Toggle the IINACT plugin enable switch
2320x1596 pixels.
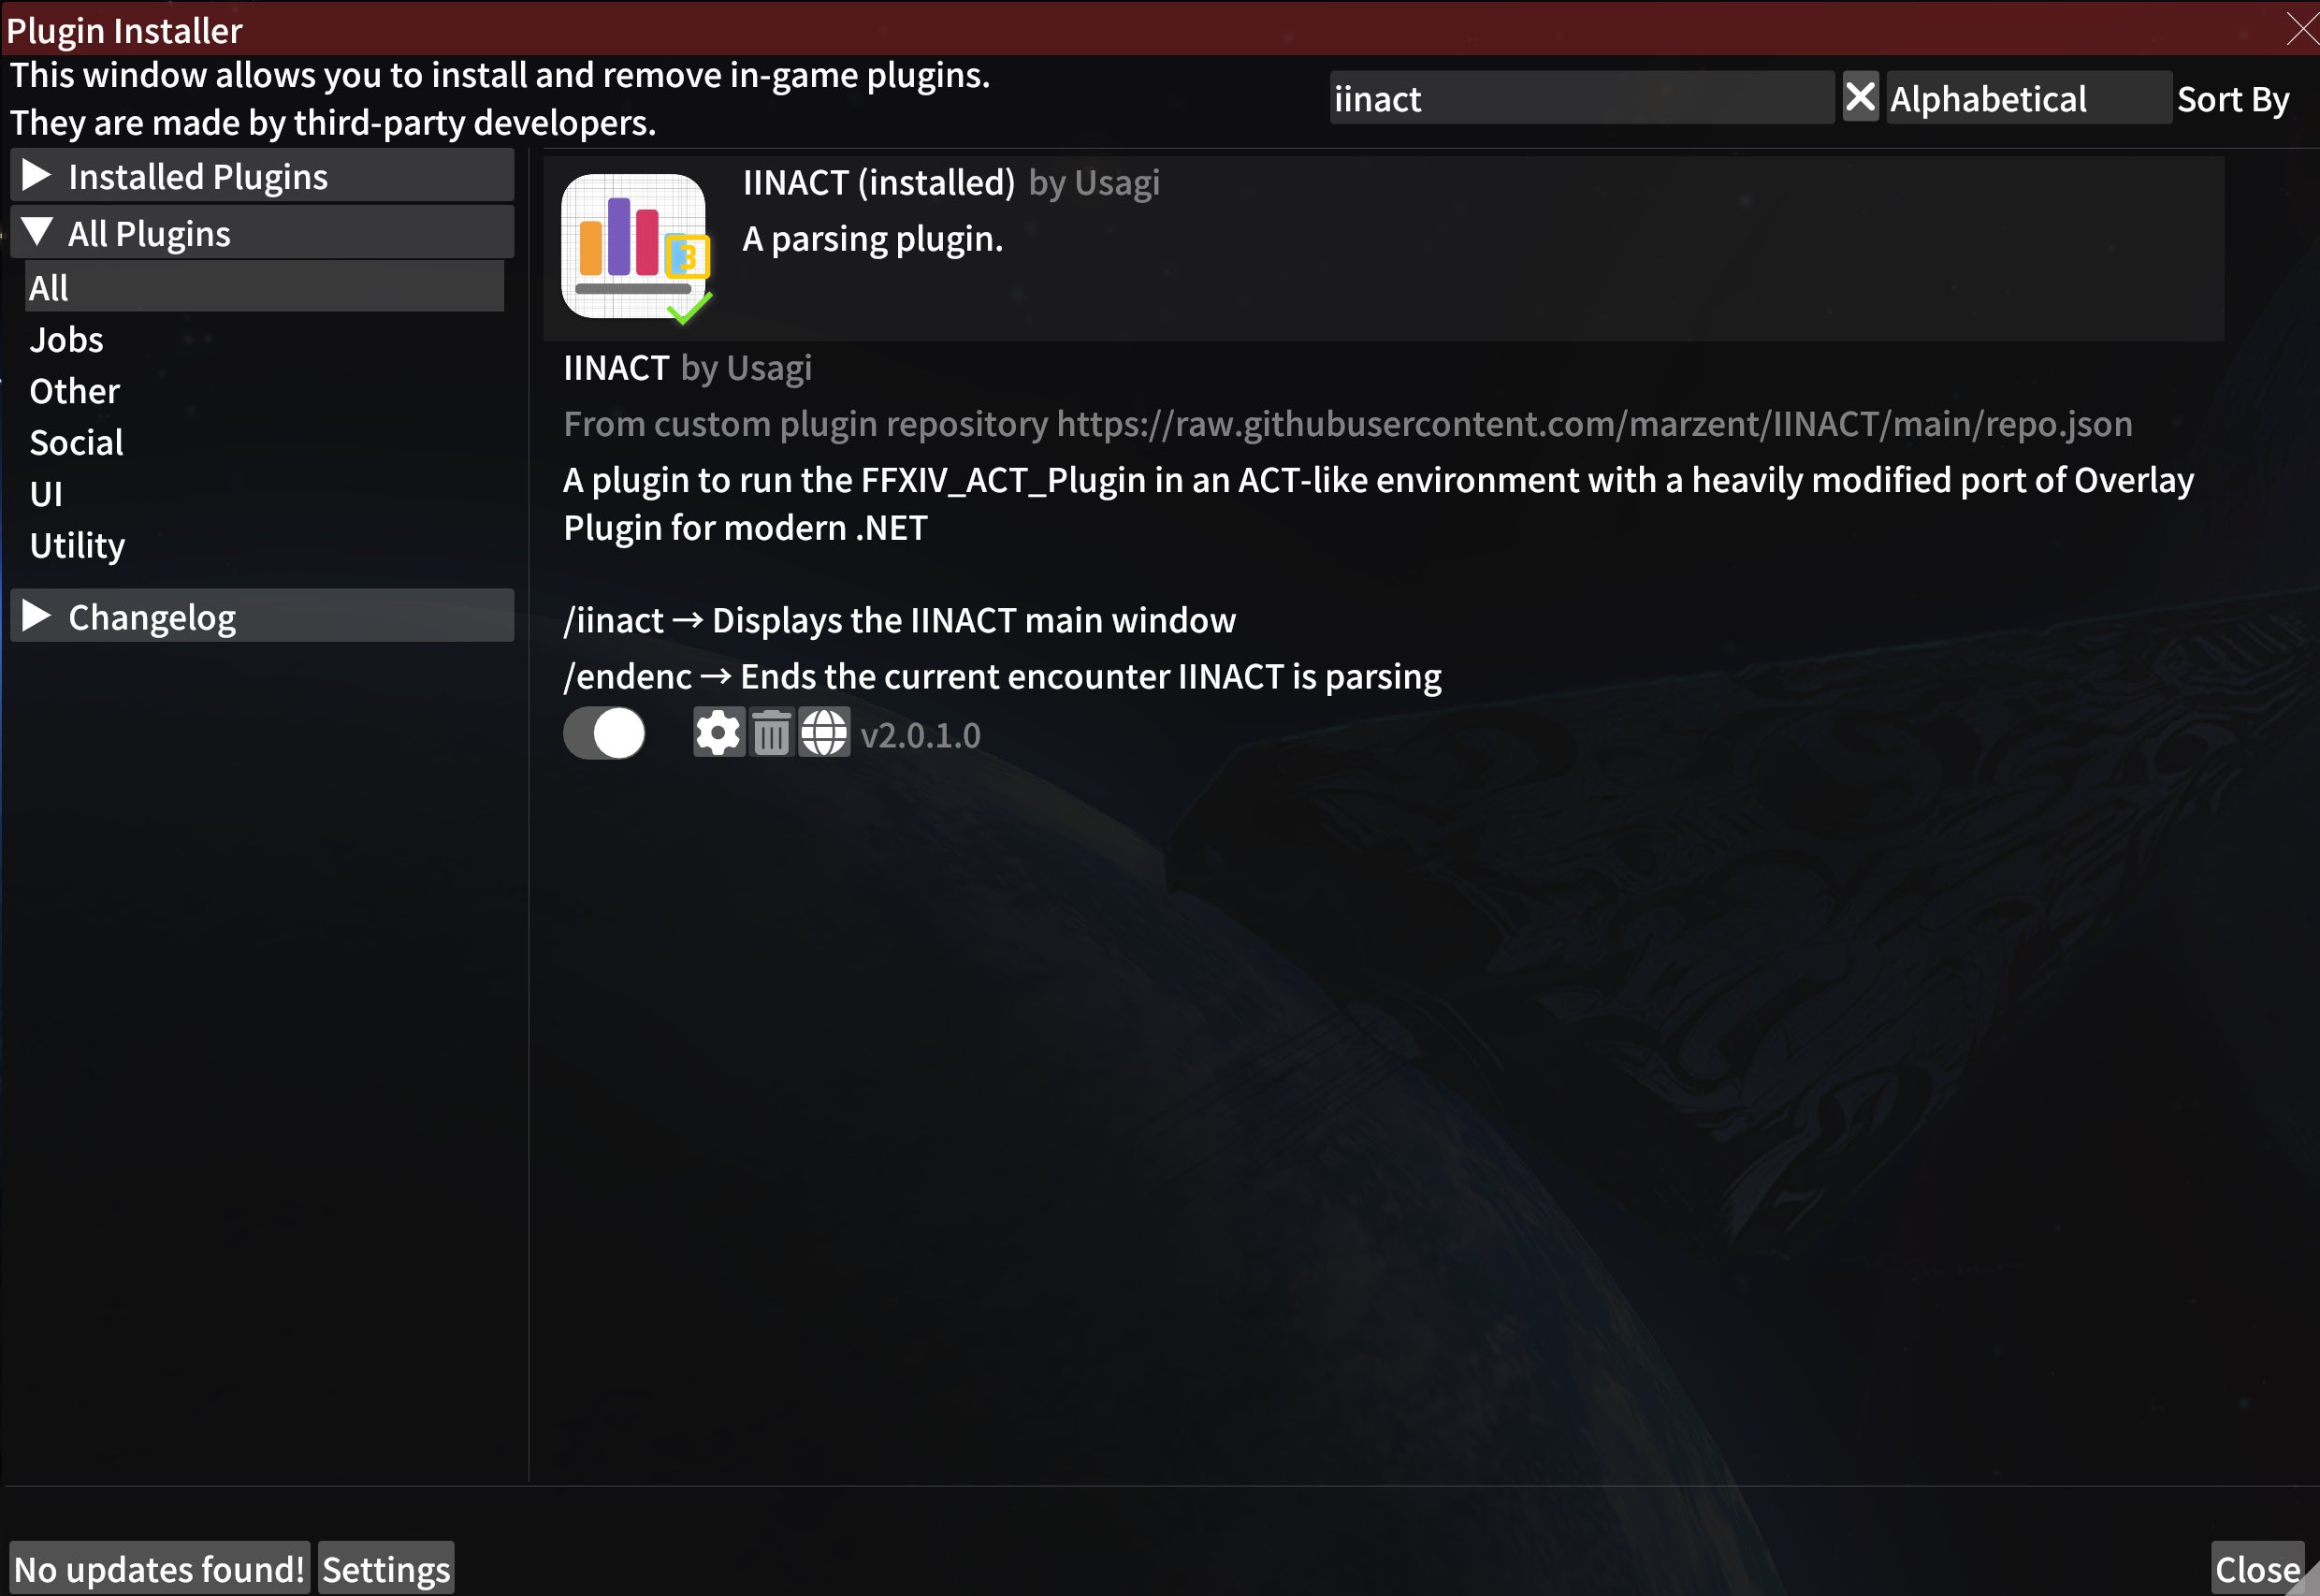(604, 733)
